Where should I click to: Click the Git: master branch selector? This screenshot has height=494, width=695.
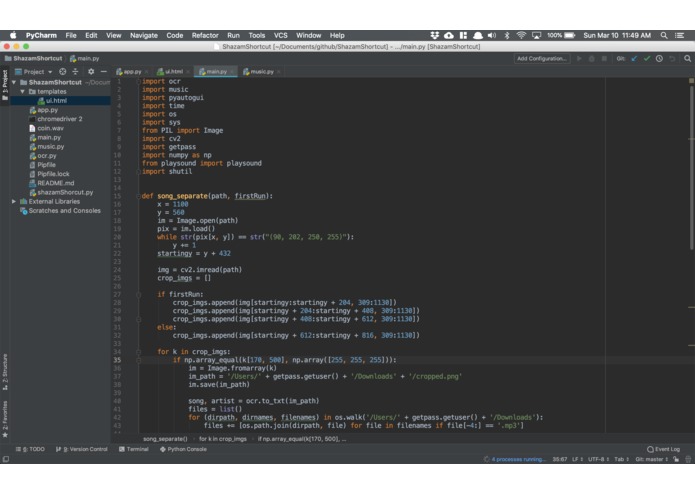[x=652, y=459]
